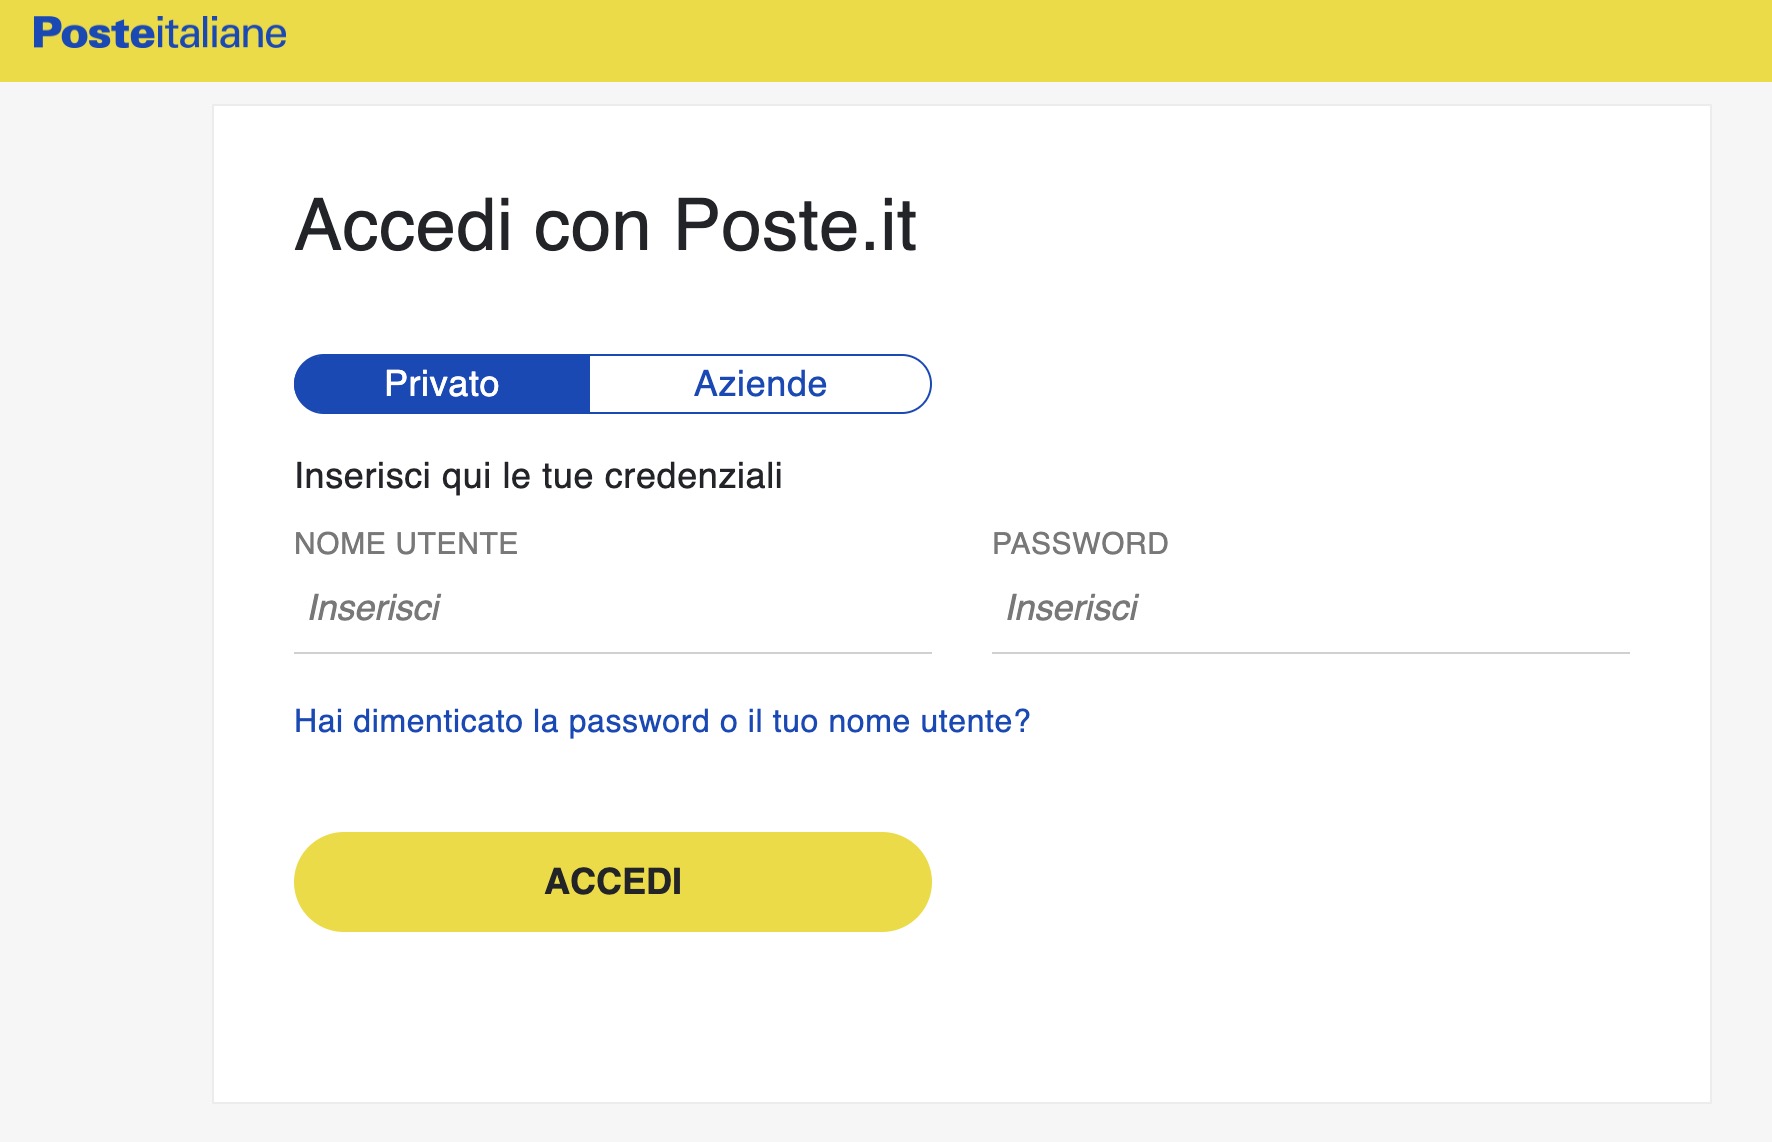The image size is (1772, 1142).
Task: Click the underline below the username field
Action: point(612,653)
